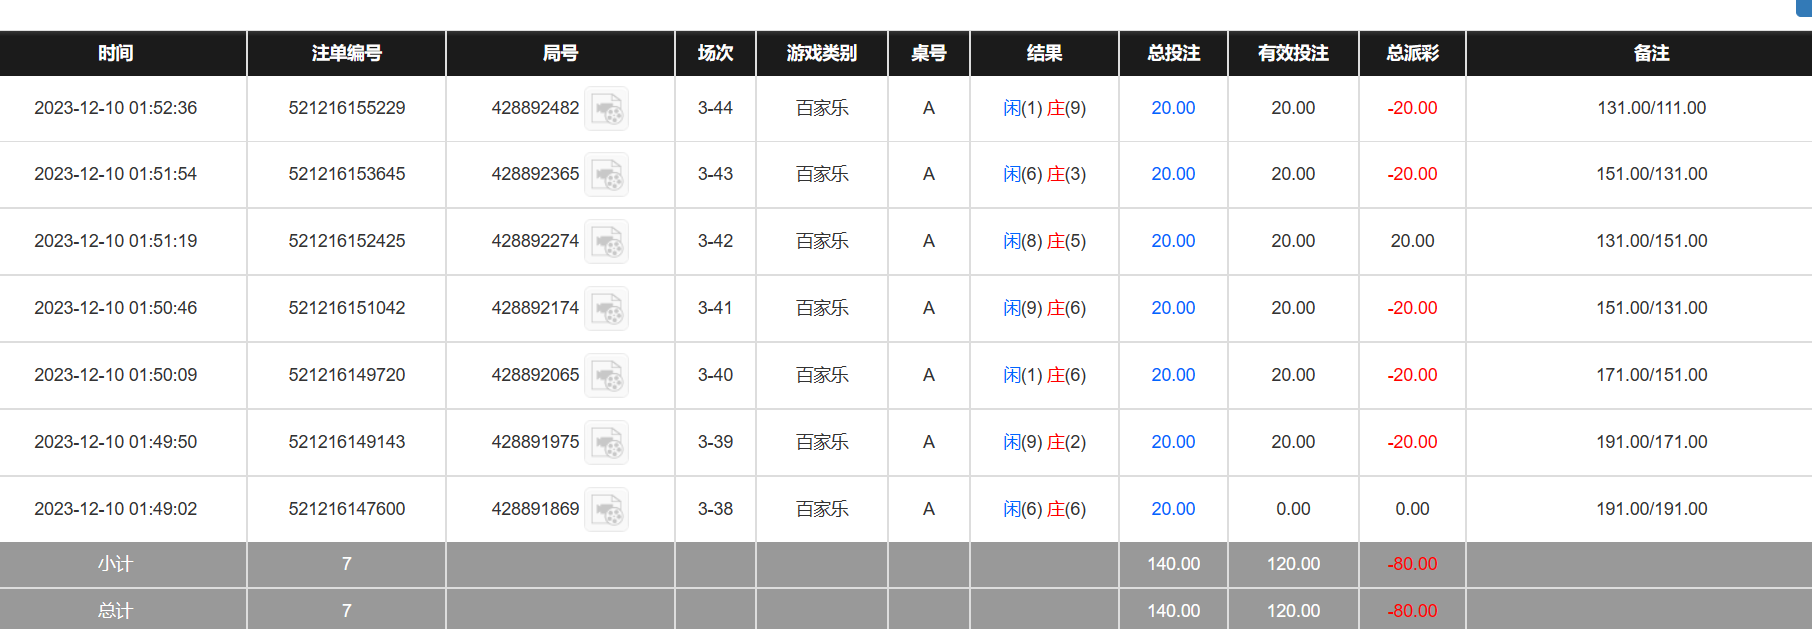Click the 结果 column header
Screen dimensions: 1812x629
pos(1044,53)
